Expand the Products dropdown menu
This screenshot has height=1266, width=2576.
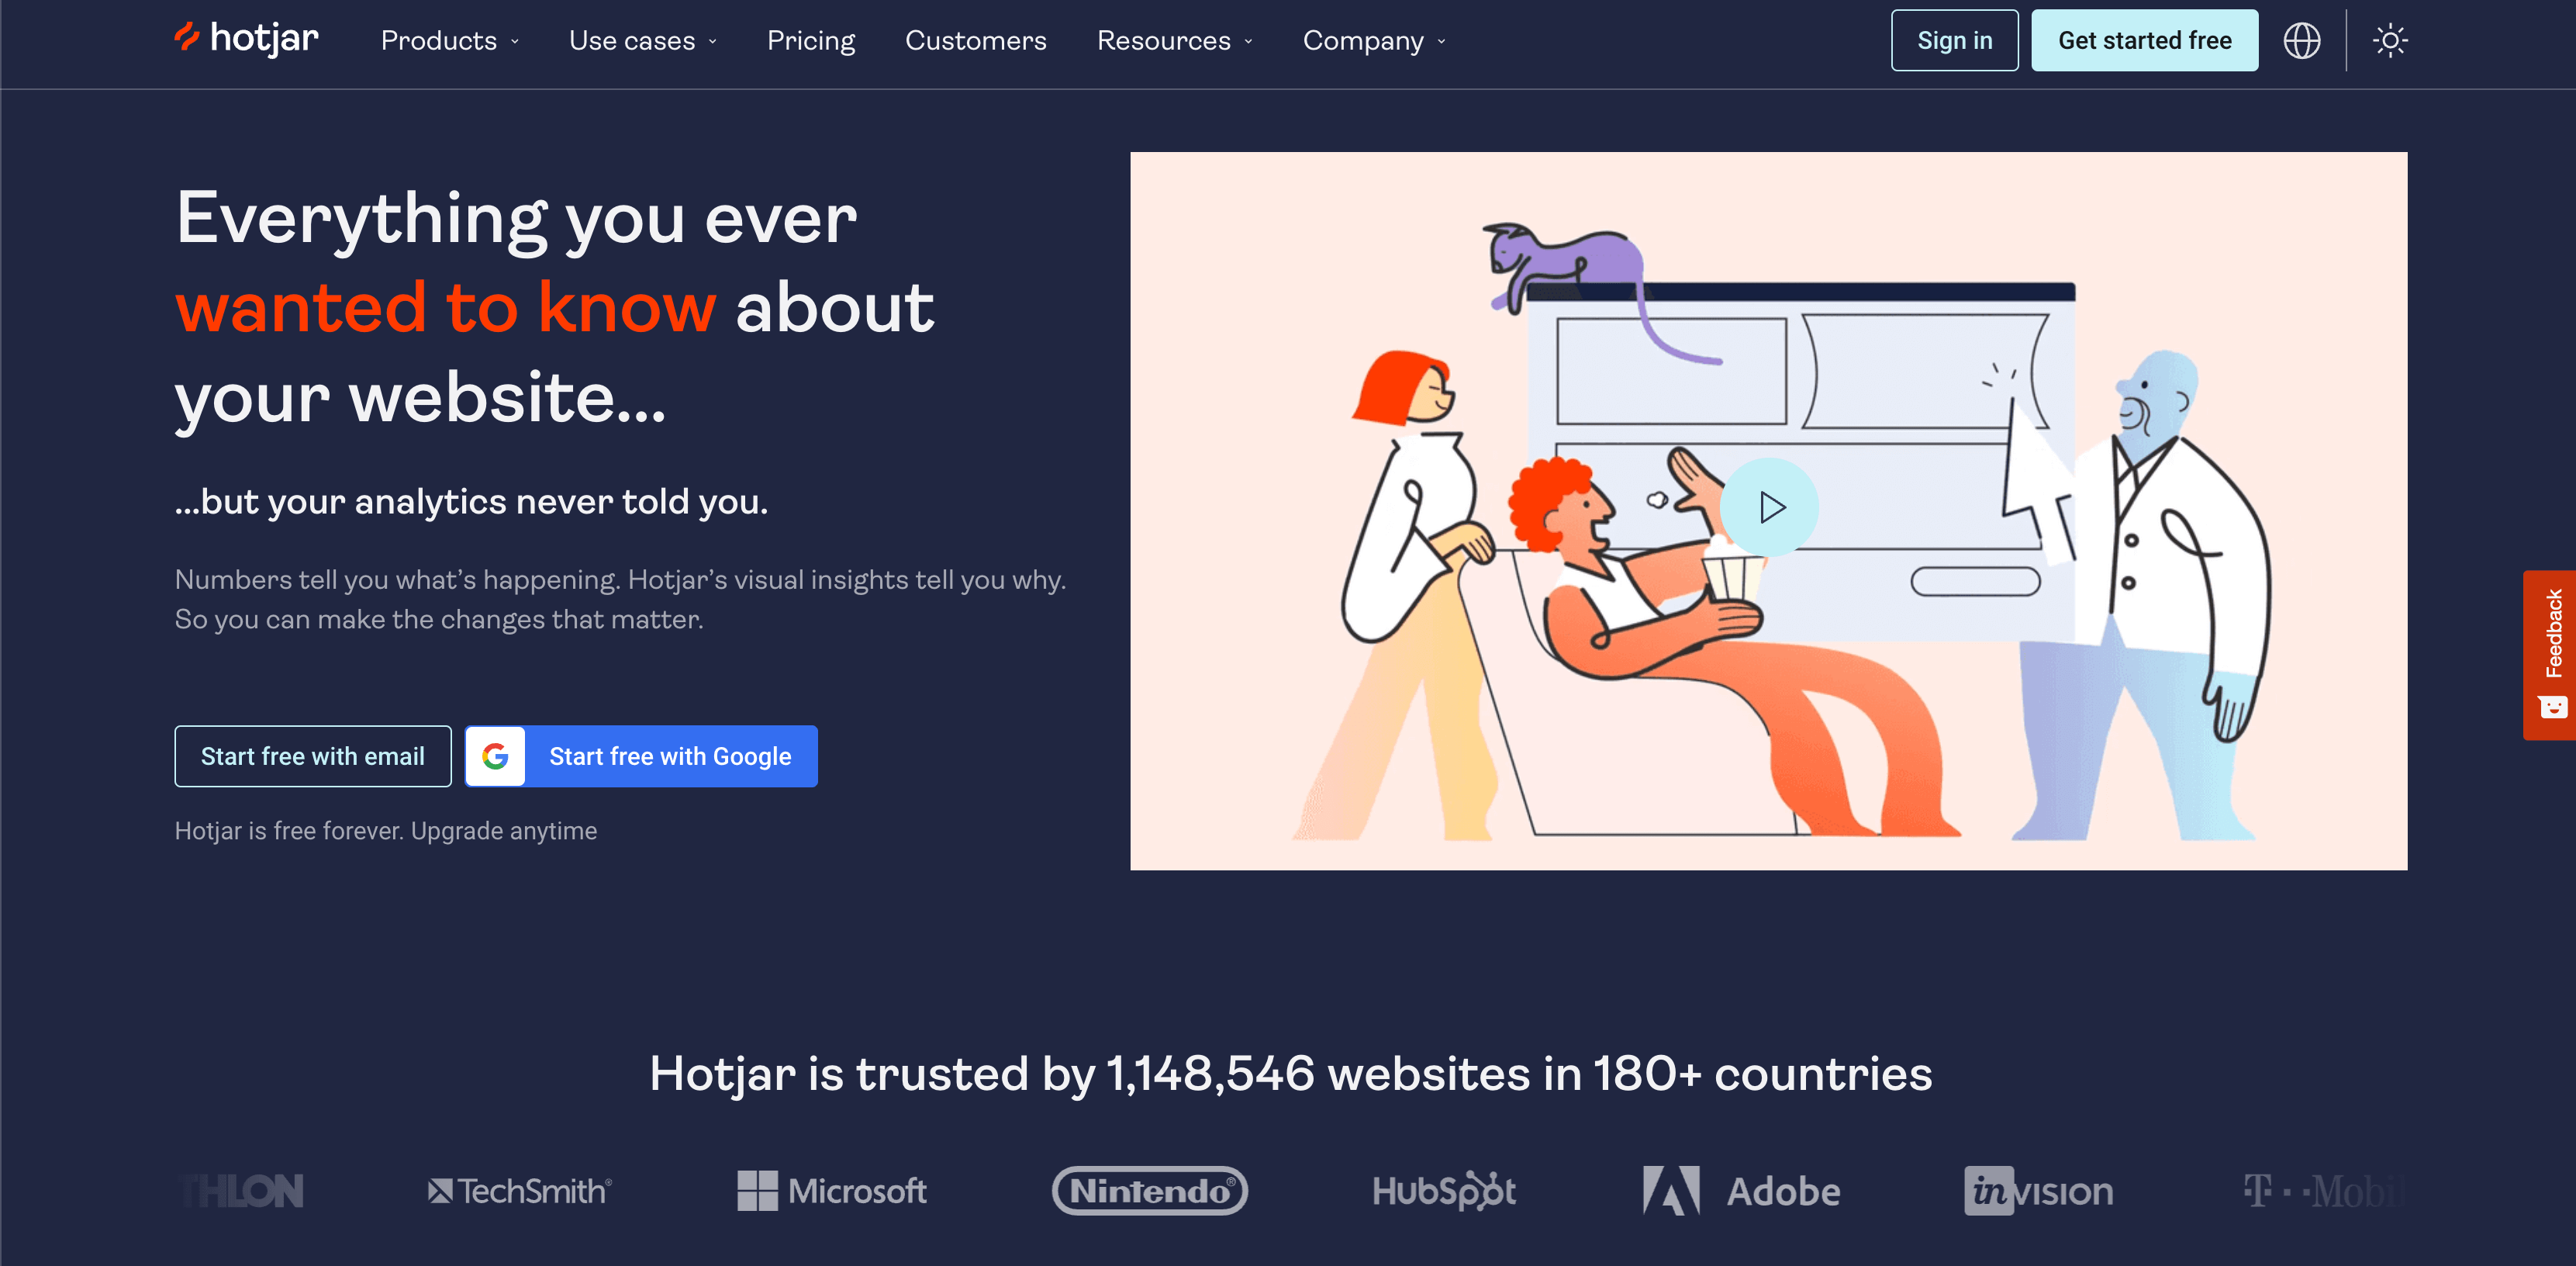[450, 40]
